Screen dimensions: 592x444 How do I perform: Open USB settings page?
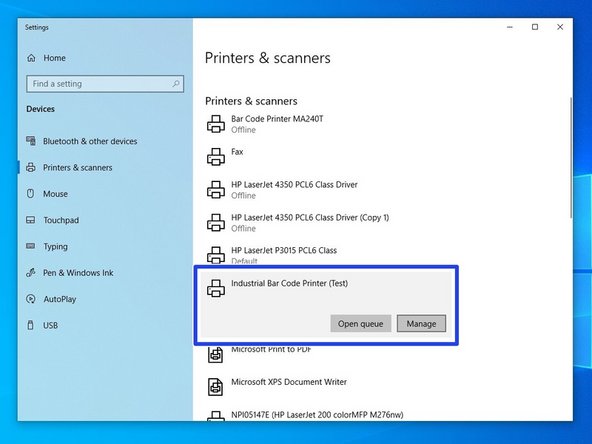50,325
